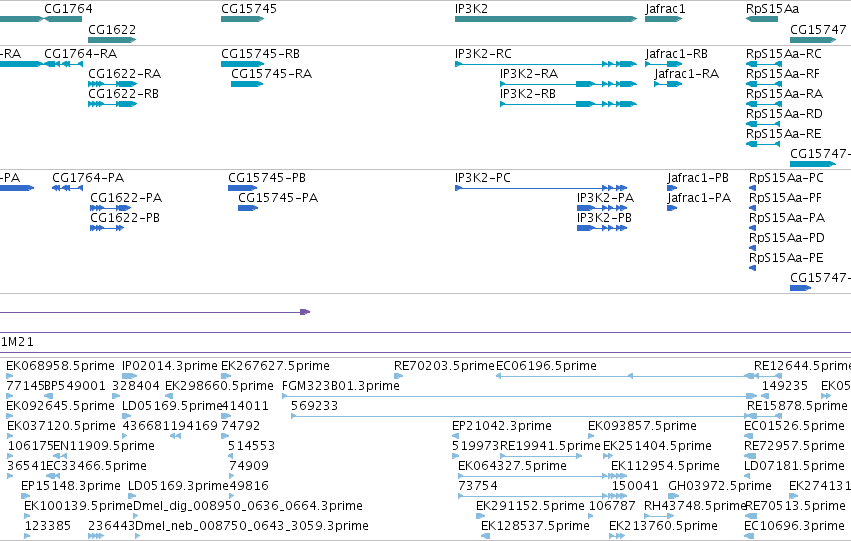Open the Jafrac1-PB protein

tap(698, 178)
